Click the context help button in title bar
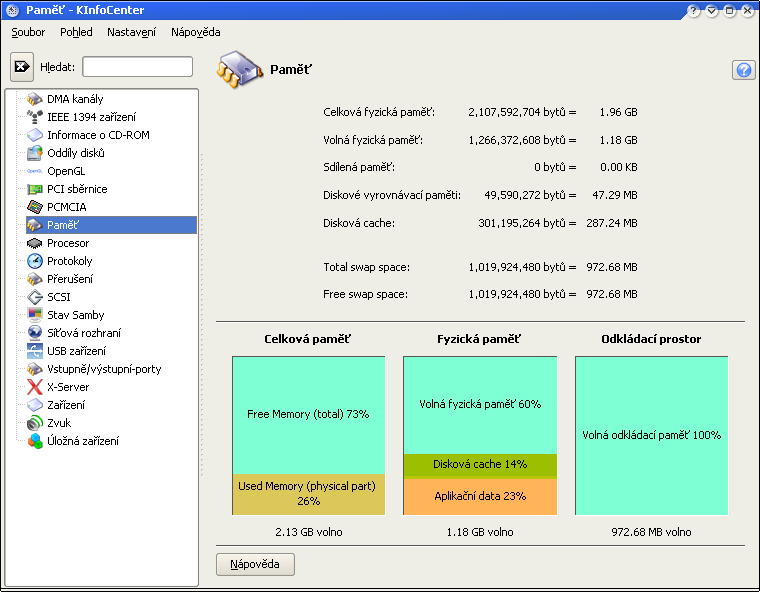 click(694, 10)
